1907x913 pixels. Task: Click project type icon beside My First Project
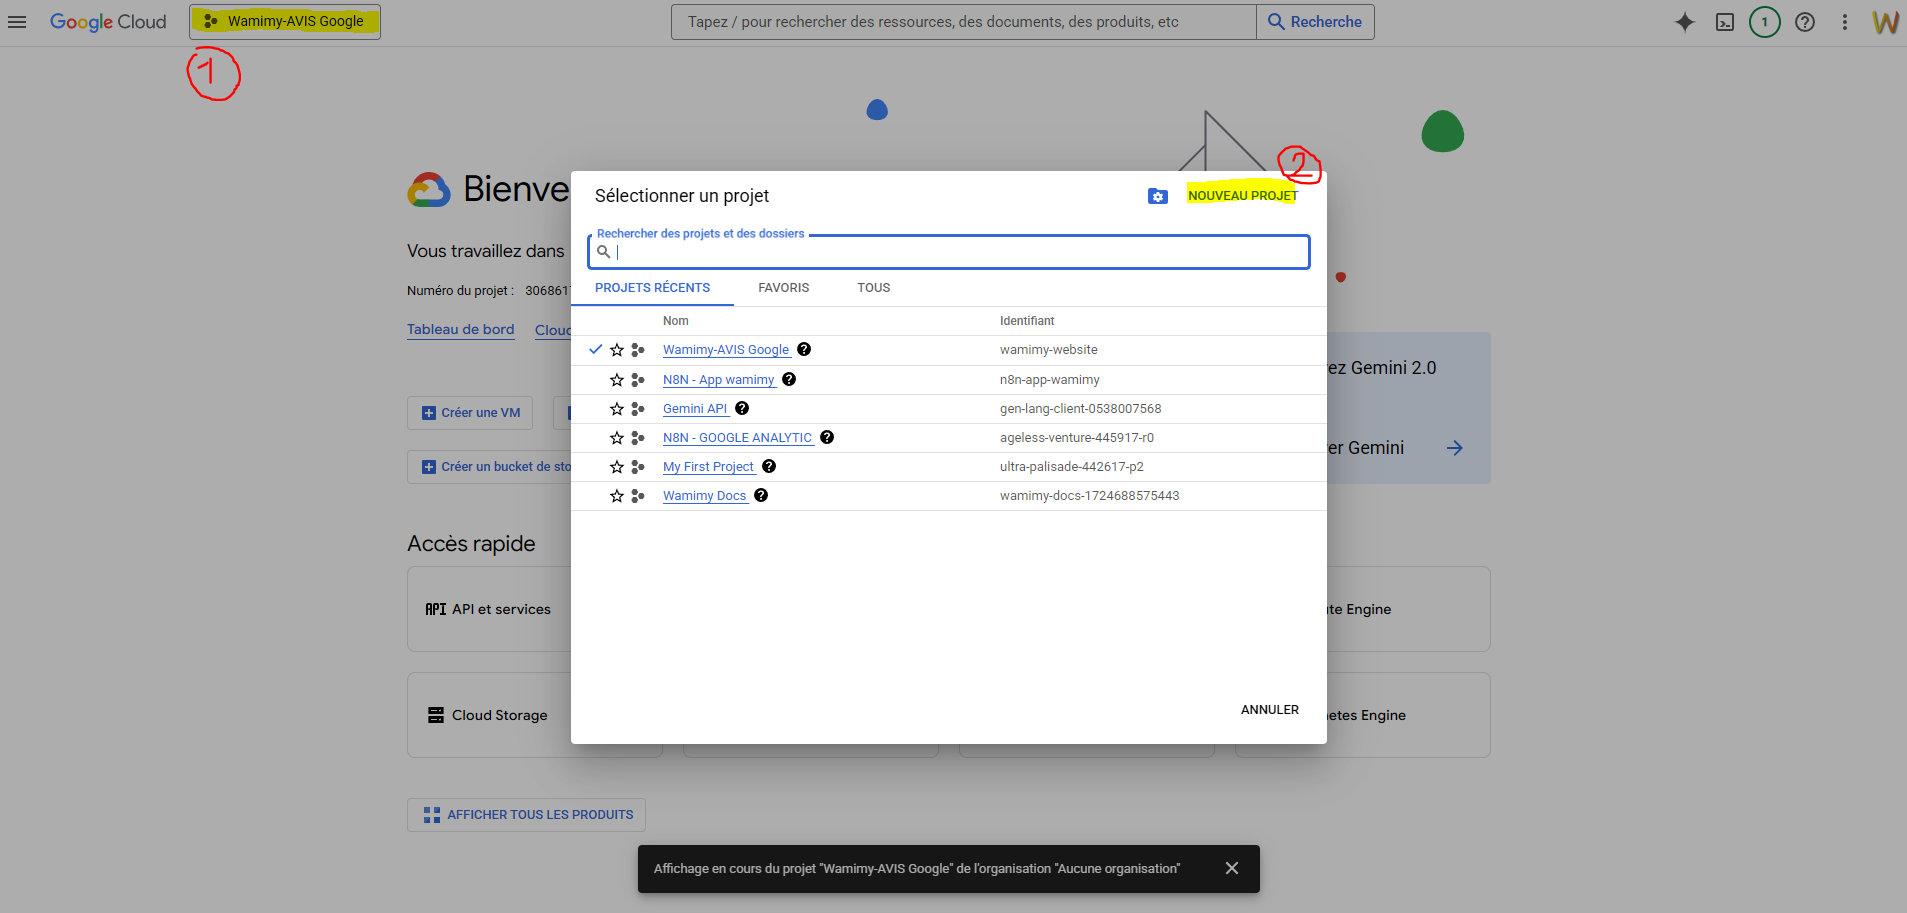(x=638, y=467)
